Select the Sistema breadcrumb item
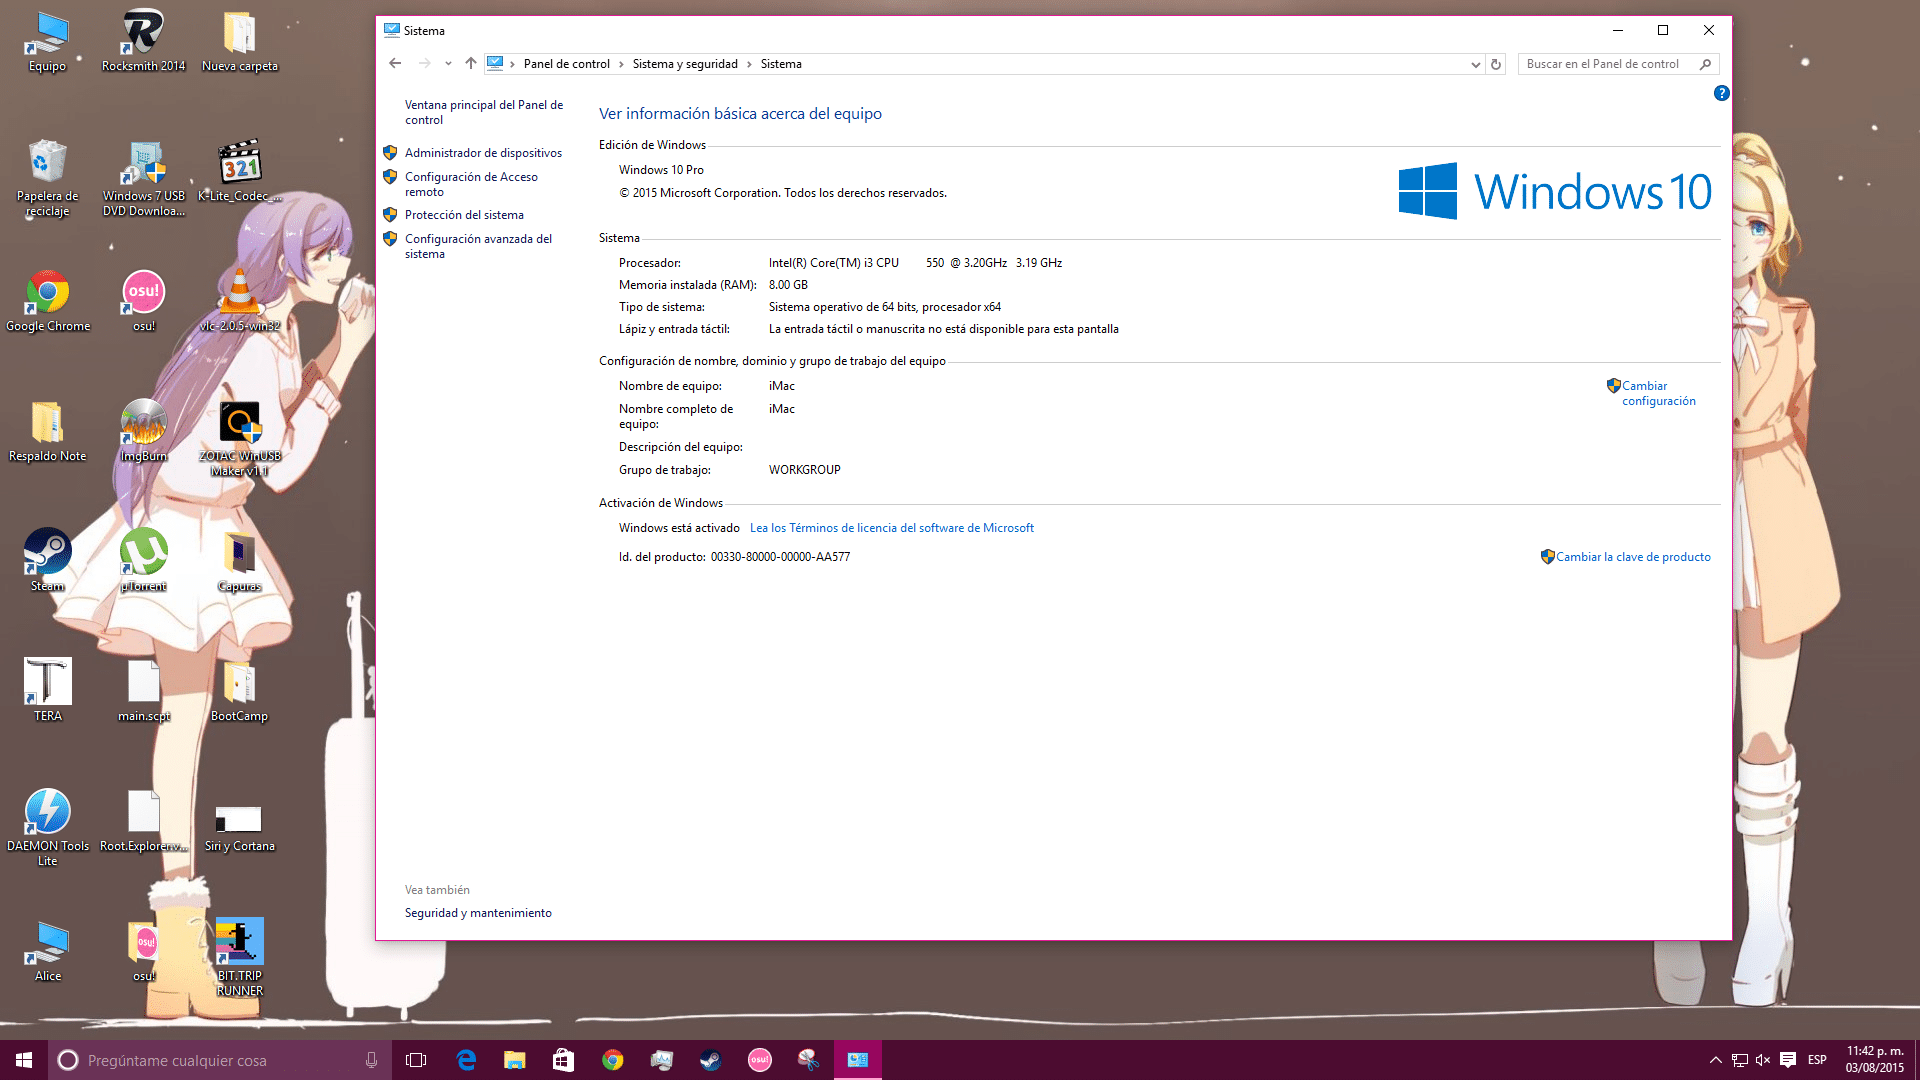The width and height of the screenshot is (1920, 1080). [781, 64]
